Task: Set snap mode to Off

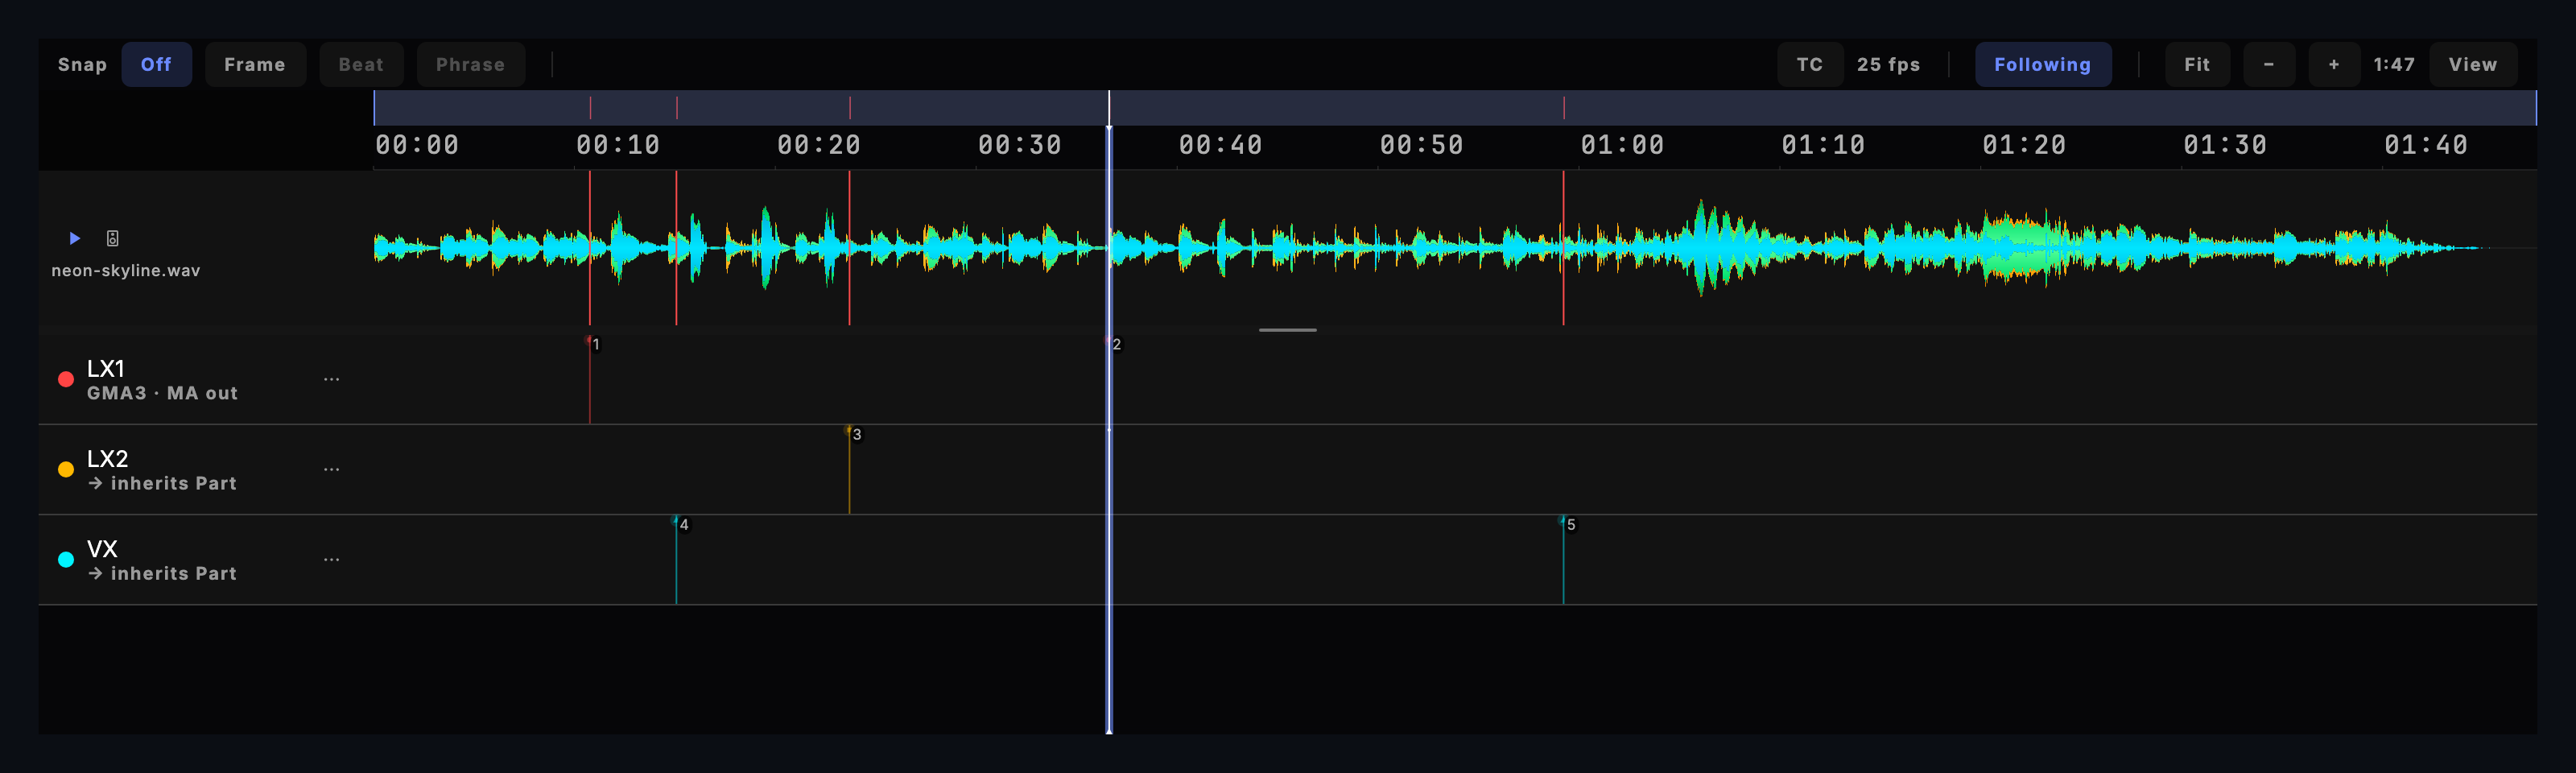Action: coord(156,65)
